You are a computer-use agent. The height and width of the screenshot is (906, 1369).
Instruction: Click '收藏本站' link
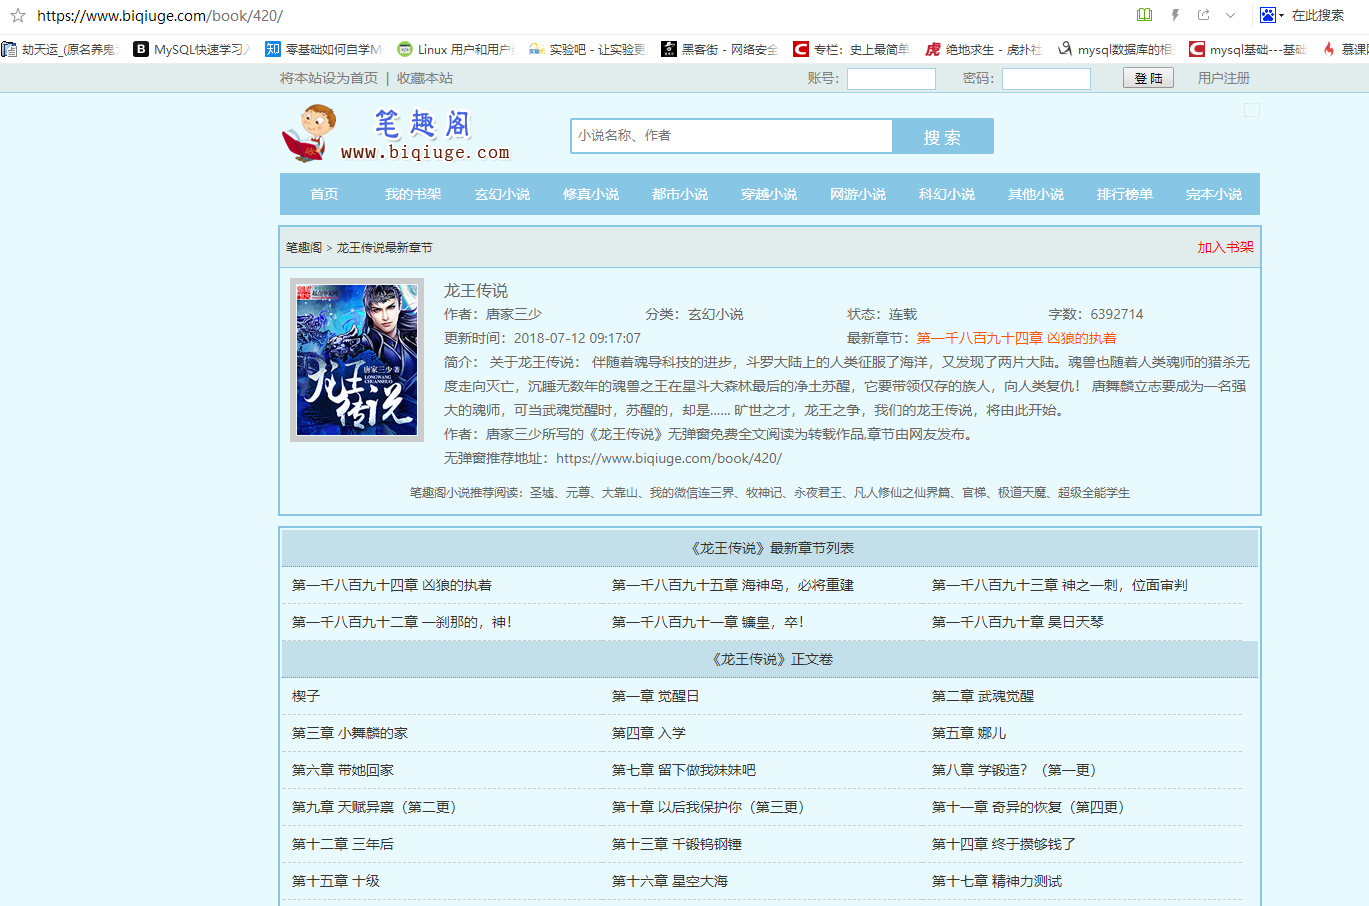pyautogui.click(x=425, y=78)
